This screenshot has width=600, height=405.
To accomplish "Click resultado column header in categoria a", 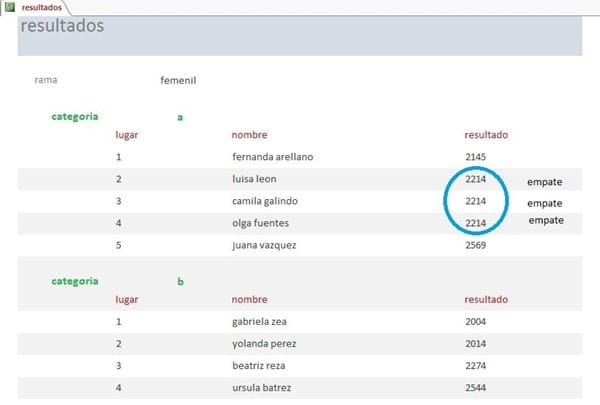I will [486, 135].
